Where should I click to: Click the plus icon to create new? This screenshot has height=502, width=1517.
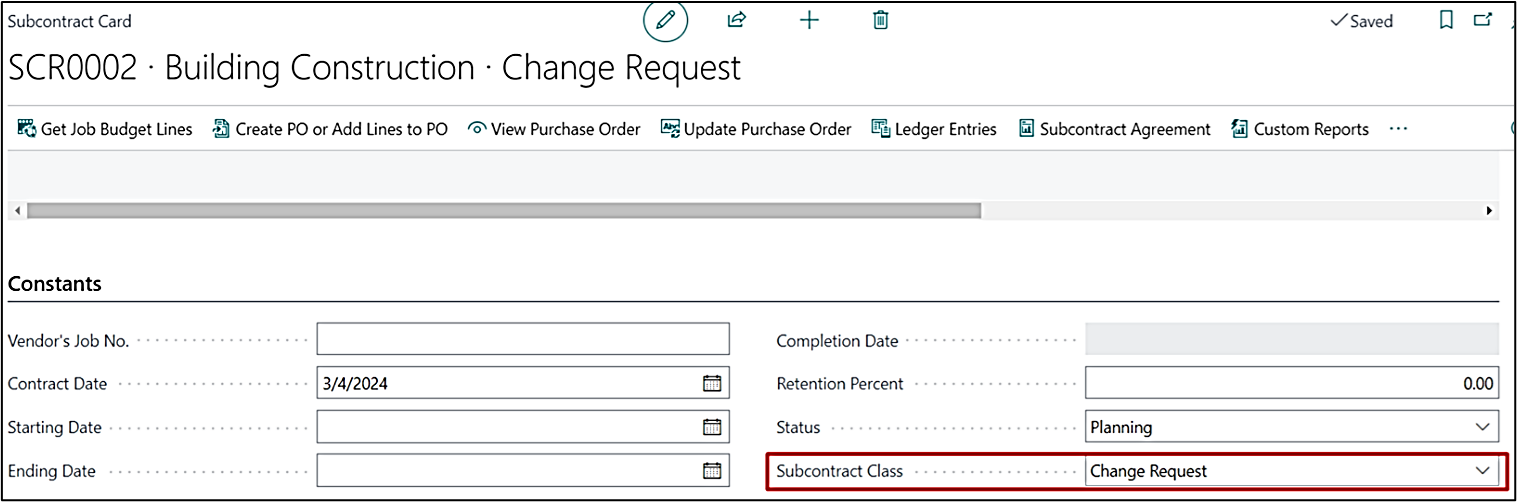tap(809, 20)
